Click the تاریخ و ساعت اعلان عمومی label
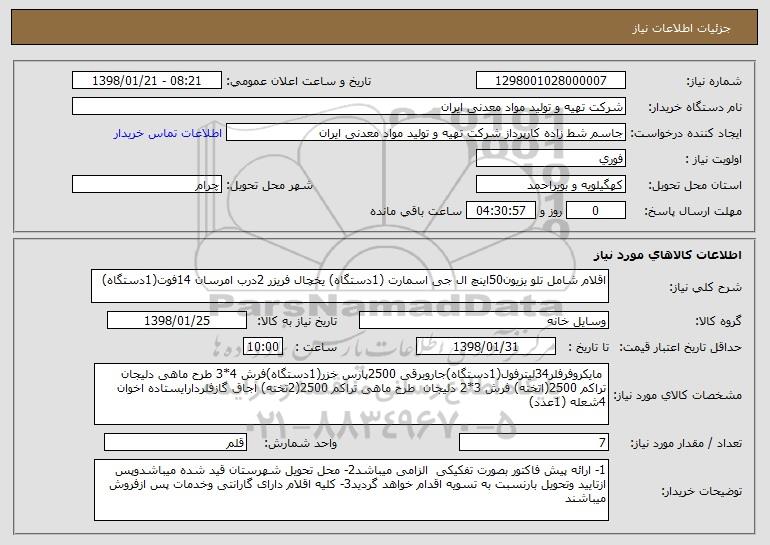770x545 pixels. click(299, 81)
